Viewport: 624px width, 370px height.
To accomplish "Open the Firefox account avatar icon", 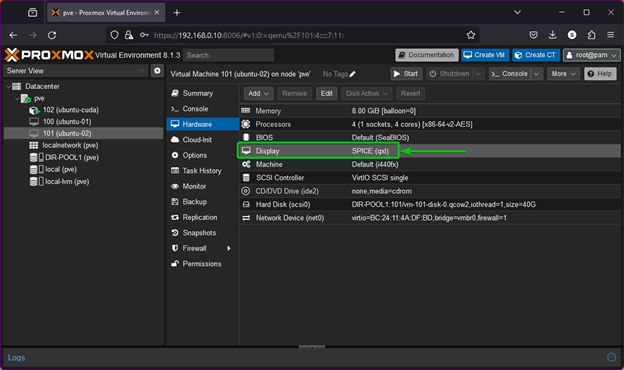I will click(572, 35).
